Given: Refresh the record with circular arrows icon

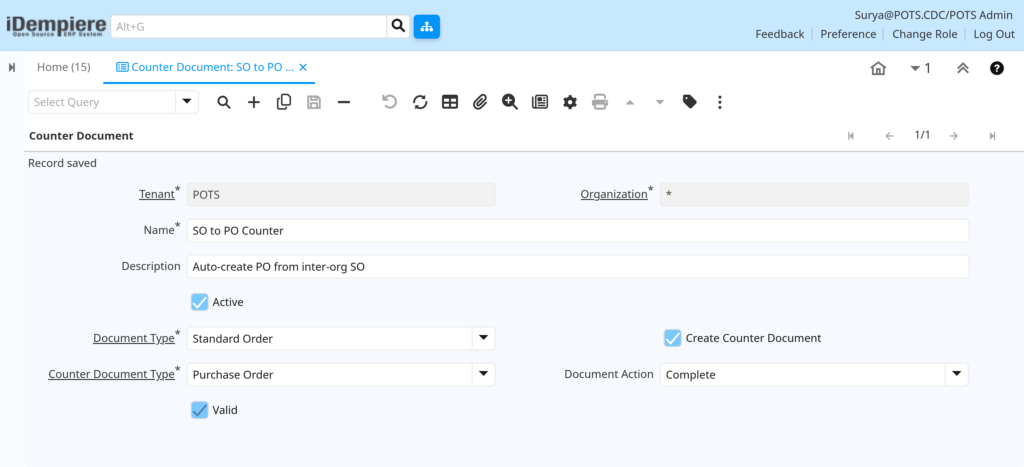Looking at the screenshot, I should pyautogui.click(x=420, y=102).
